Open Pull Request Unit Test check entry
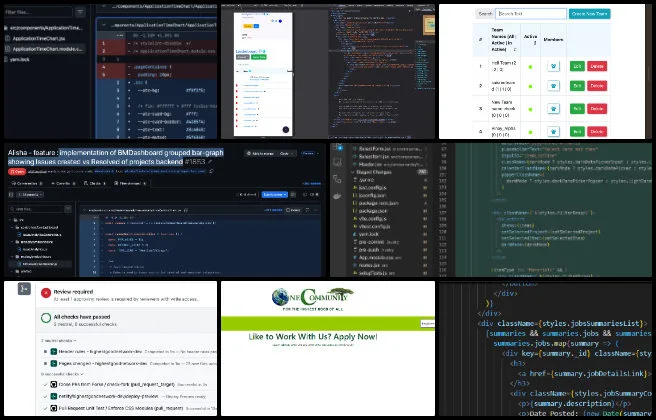This screenshot has width=656, height=420. click(121, 408)
